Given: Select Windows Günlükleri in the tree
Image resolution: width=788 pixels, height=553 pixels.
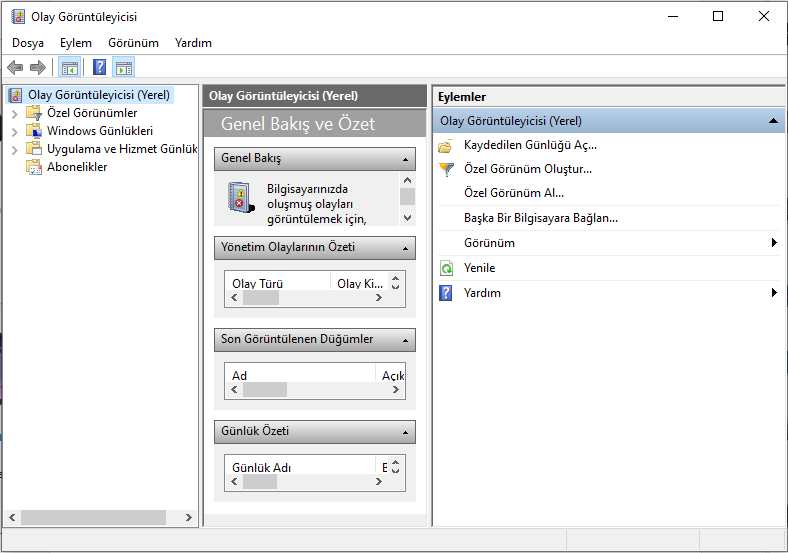Looking at the screenshot, I should 100,131.
